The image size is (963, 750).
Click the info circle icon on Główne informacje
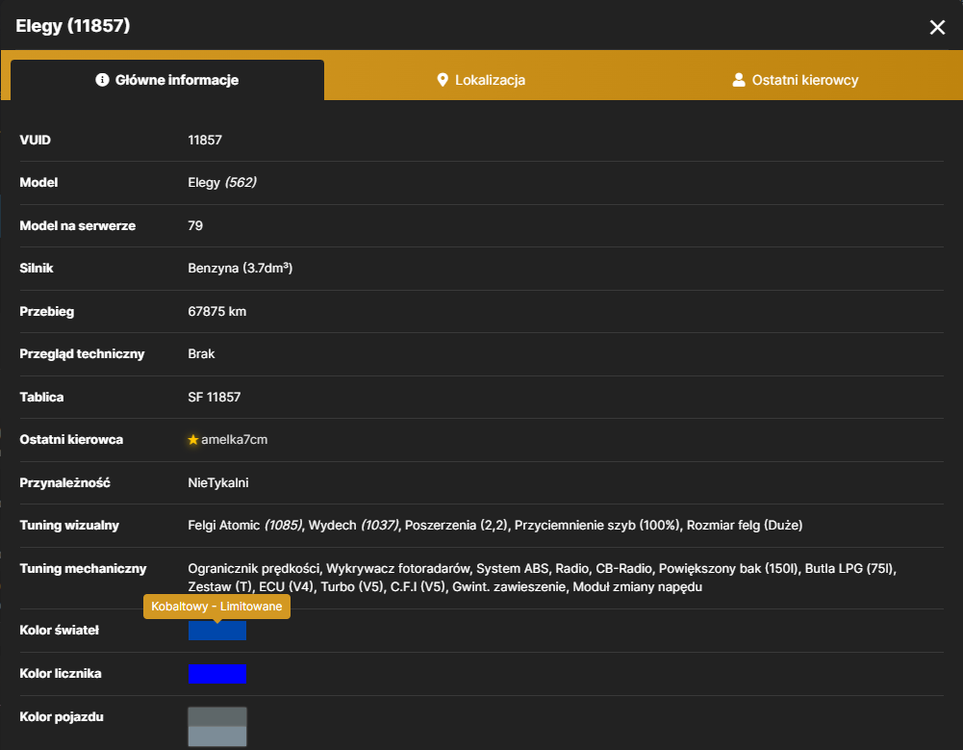point(102,80)
